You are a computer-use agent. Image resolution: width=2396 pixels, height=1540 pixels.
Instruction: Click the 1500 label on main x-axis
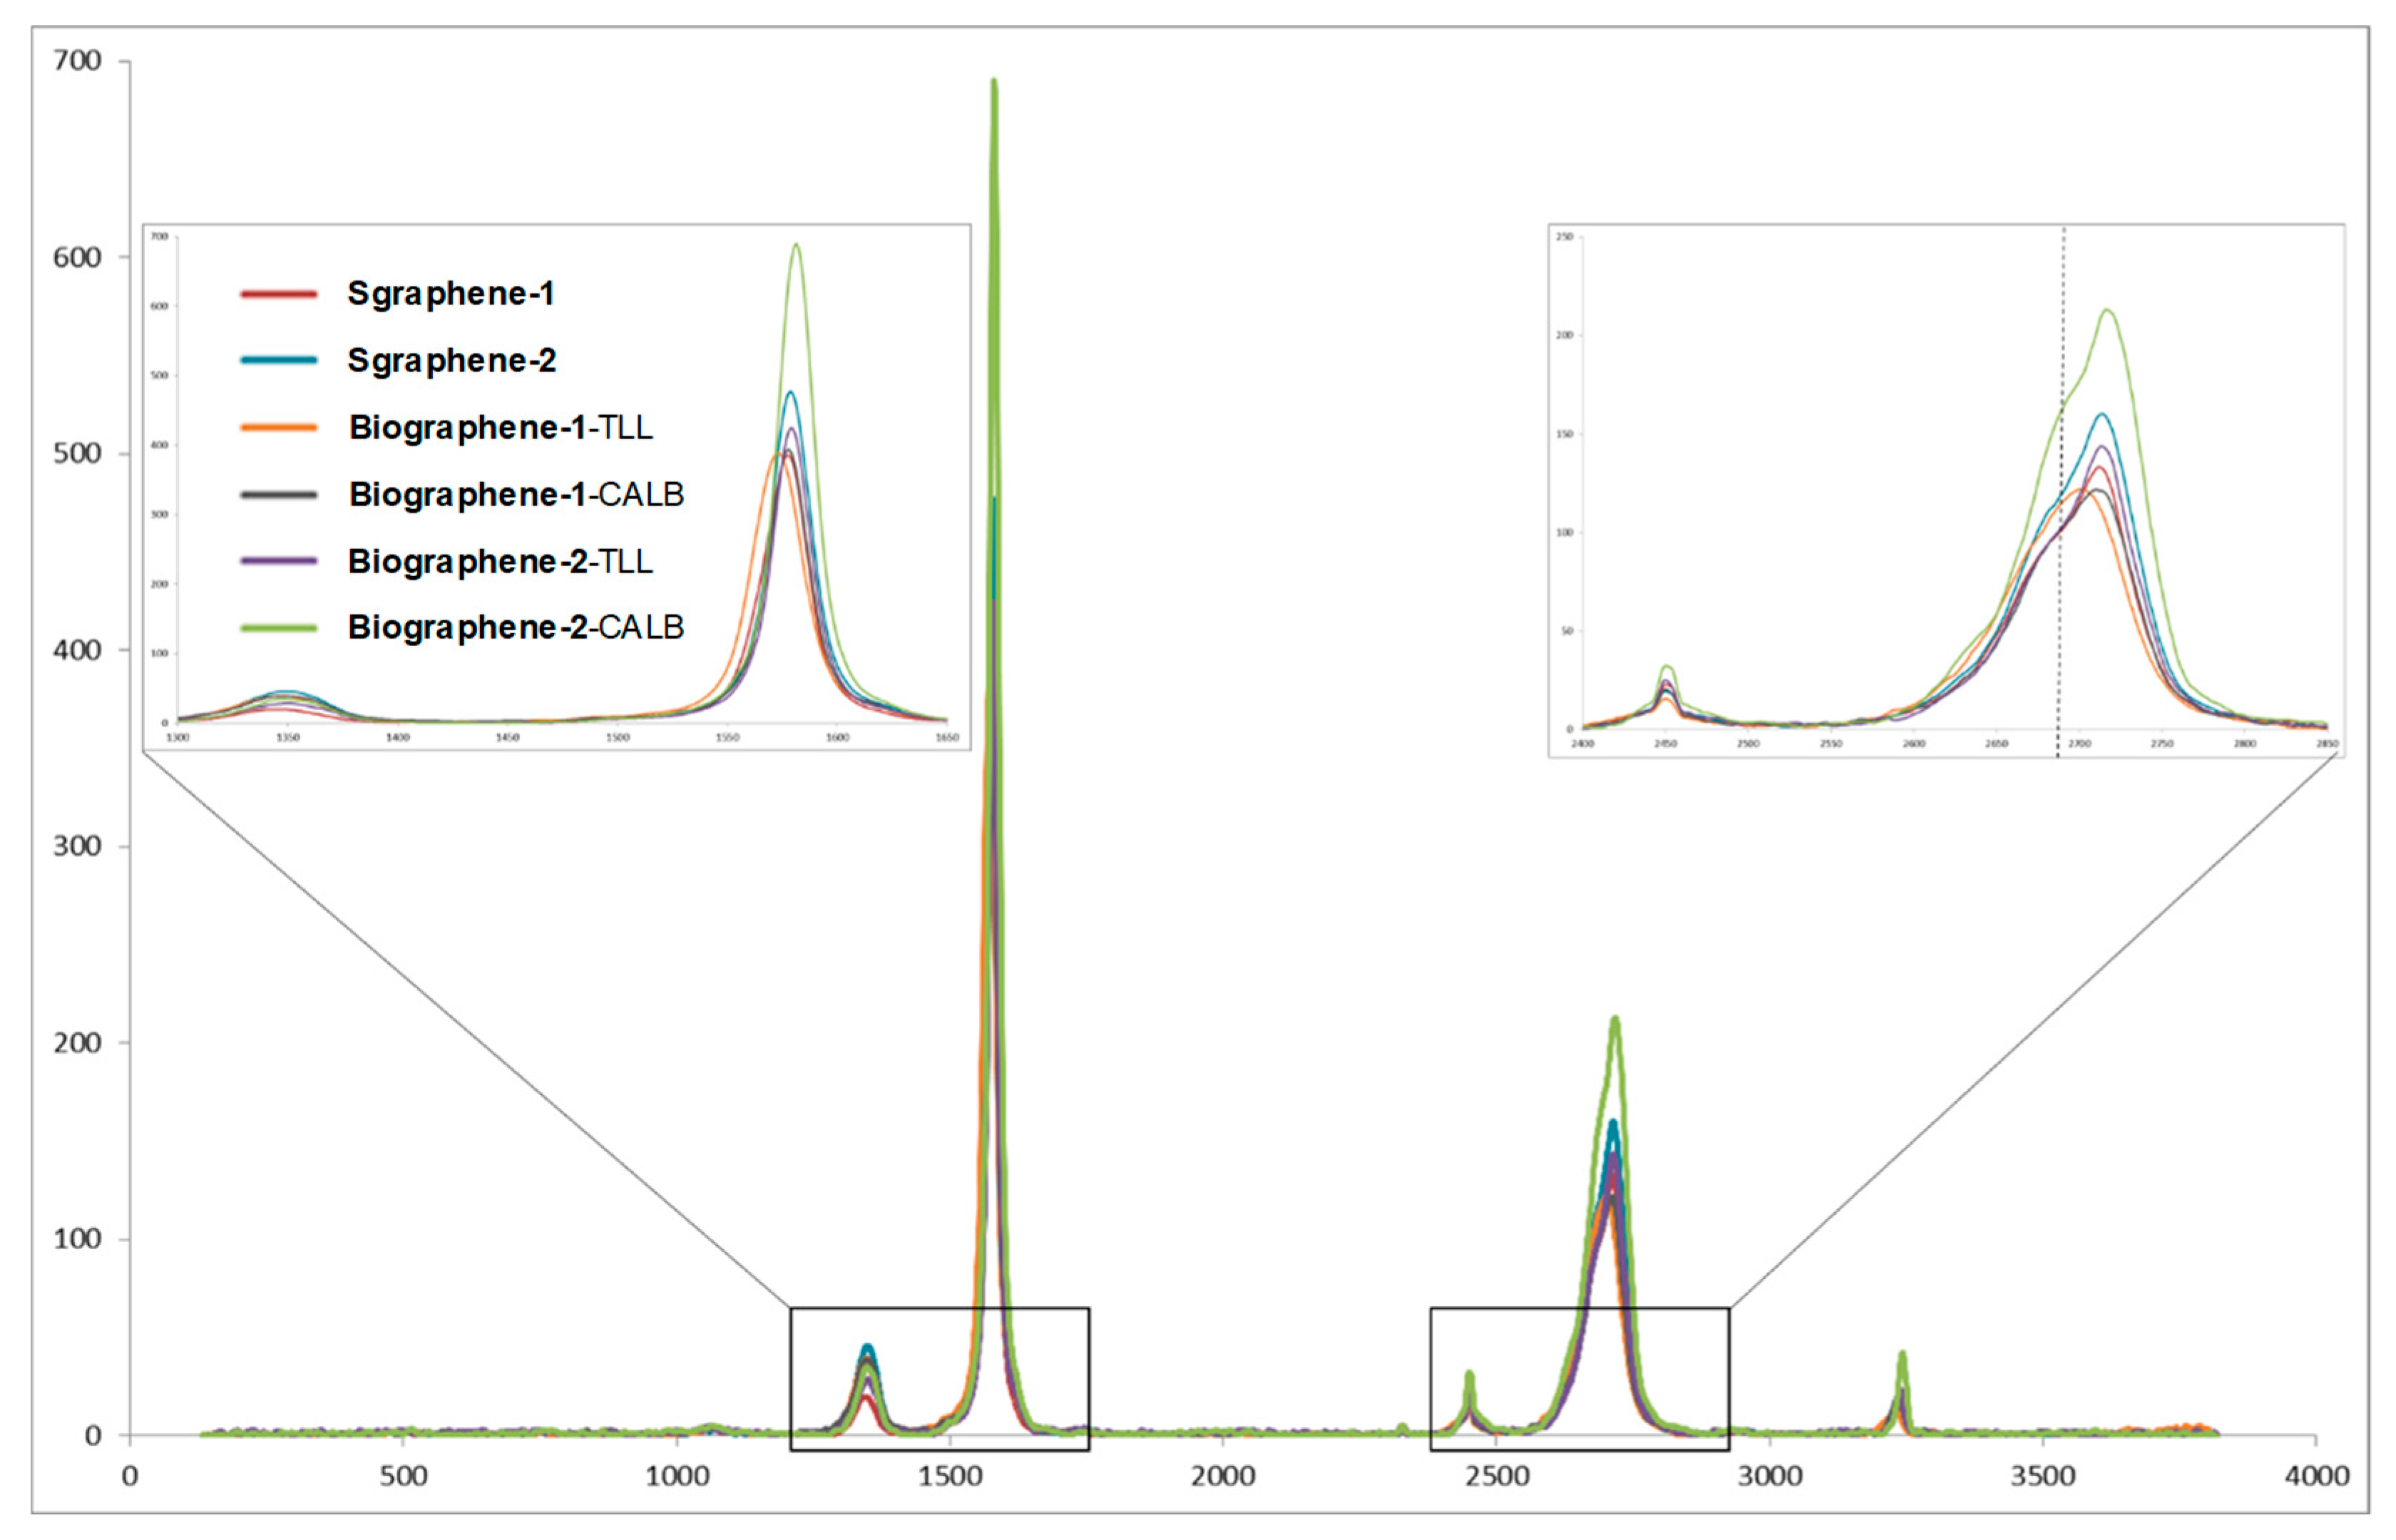tap(950, 1476)
